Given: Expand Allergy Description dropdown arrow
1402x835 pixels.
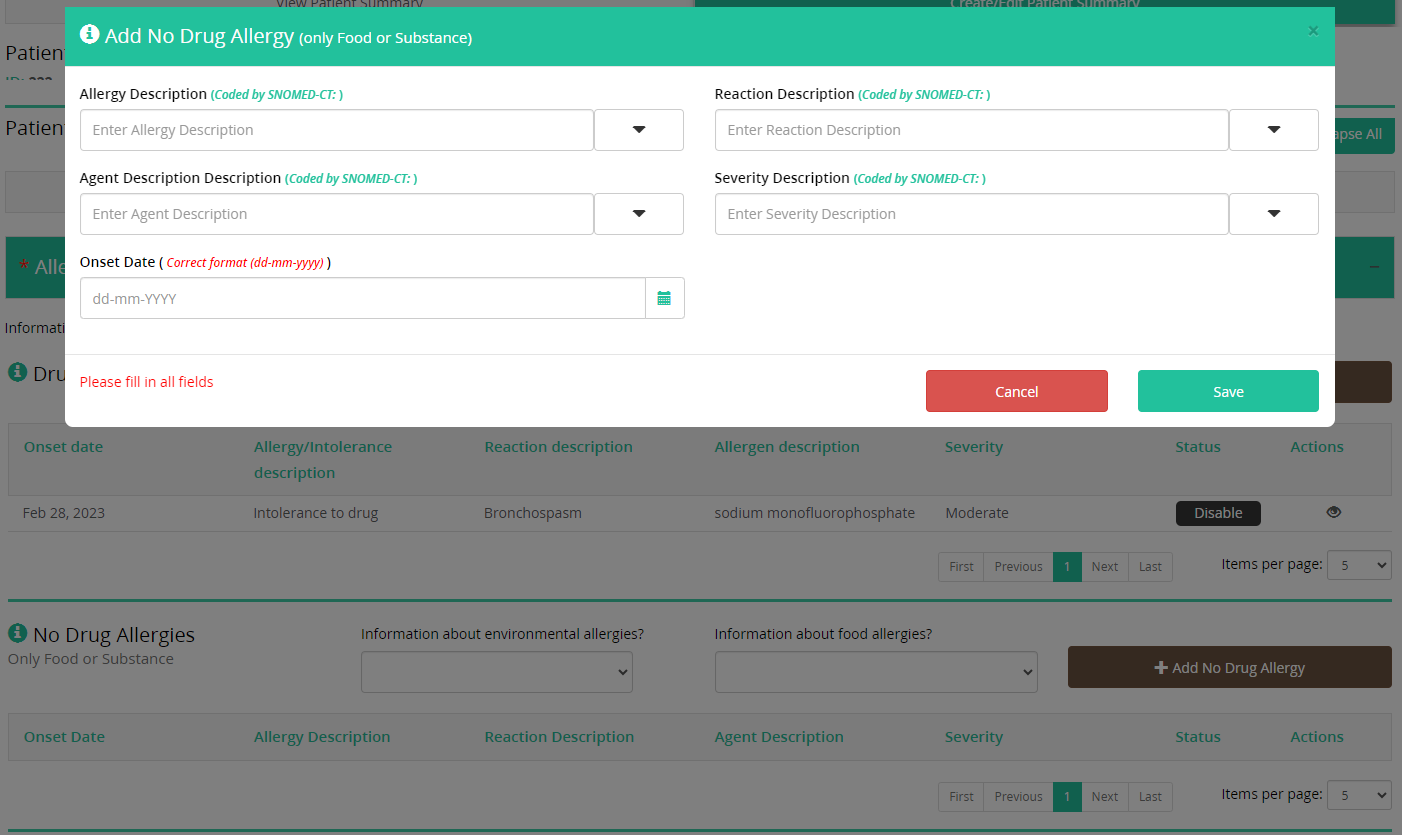Looking at the screenshot, I should pos(639,130).
